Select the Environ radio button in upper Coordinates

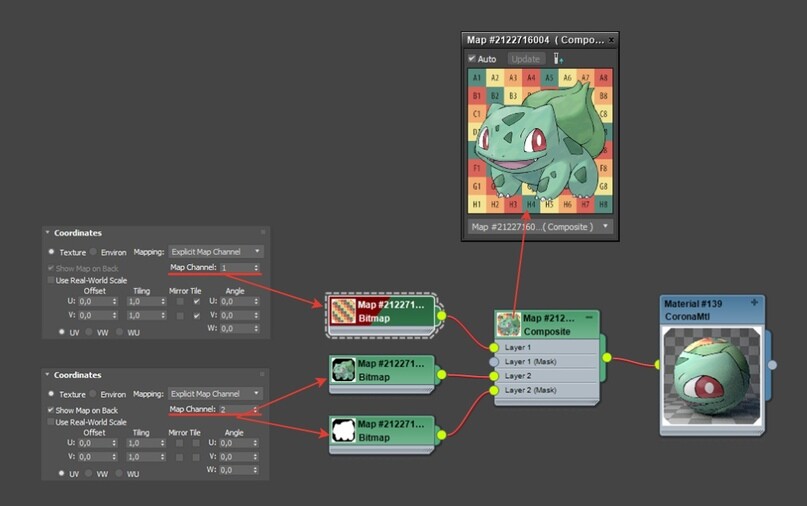click(93, 252)
